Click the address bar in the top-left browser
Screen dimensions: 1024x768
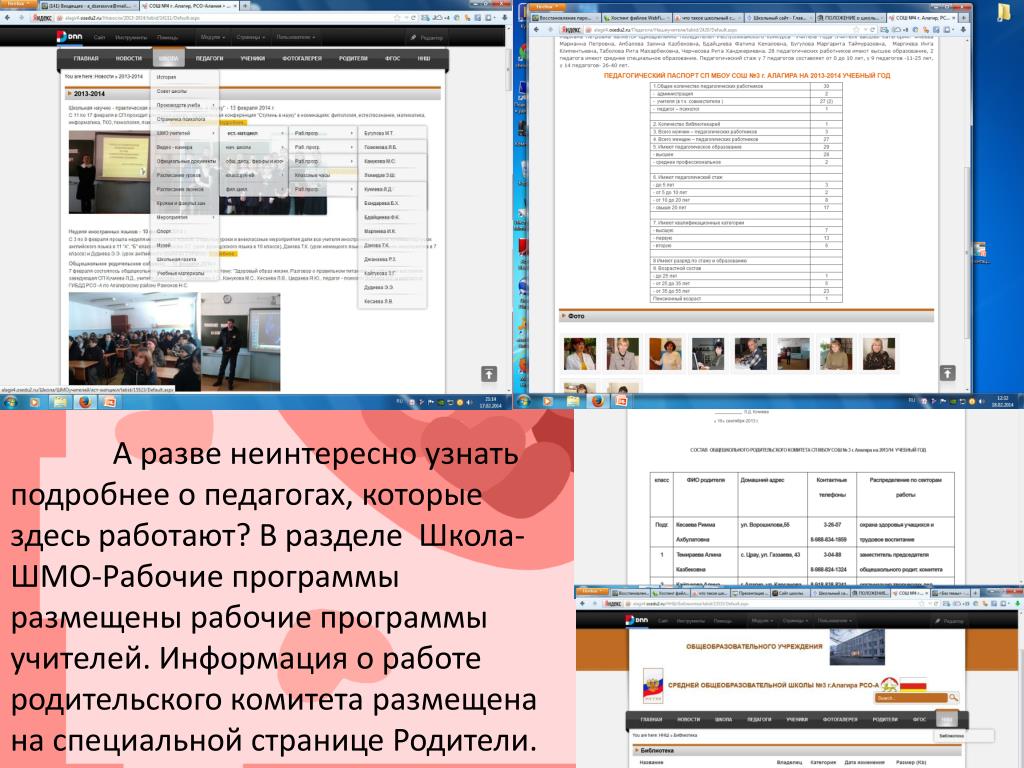click(225, 18)
